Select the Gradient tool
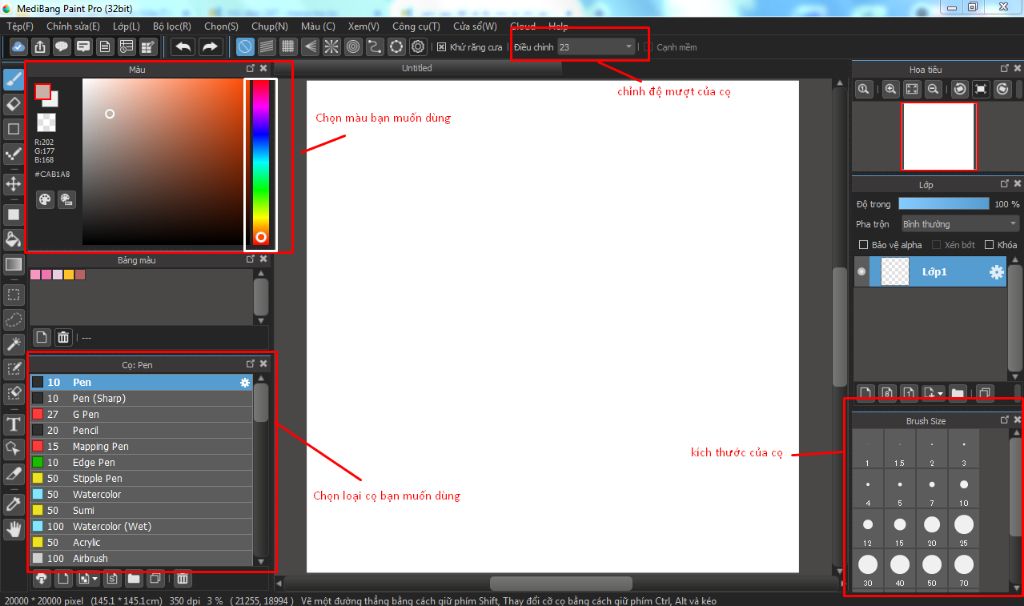 pos(13,264)
